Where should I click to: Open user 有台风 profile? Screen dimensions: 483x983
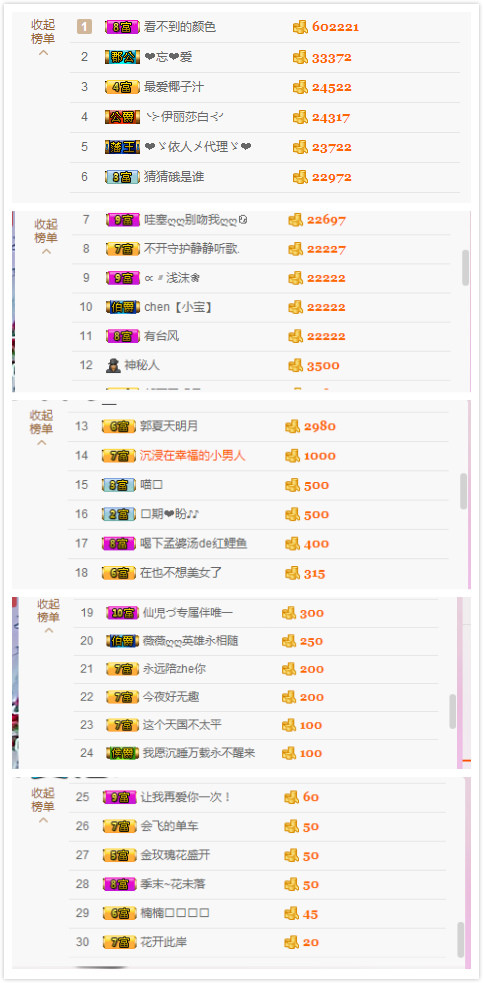click(x=162, y=336)
